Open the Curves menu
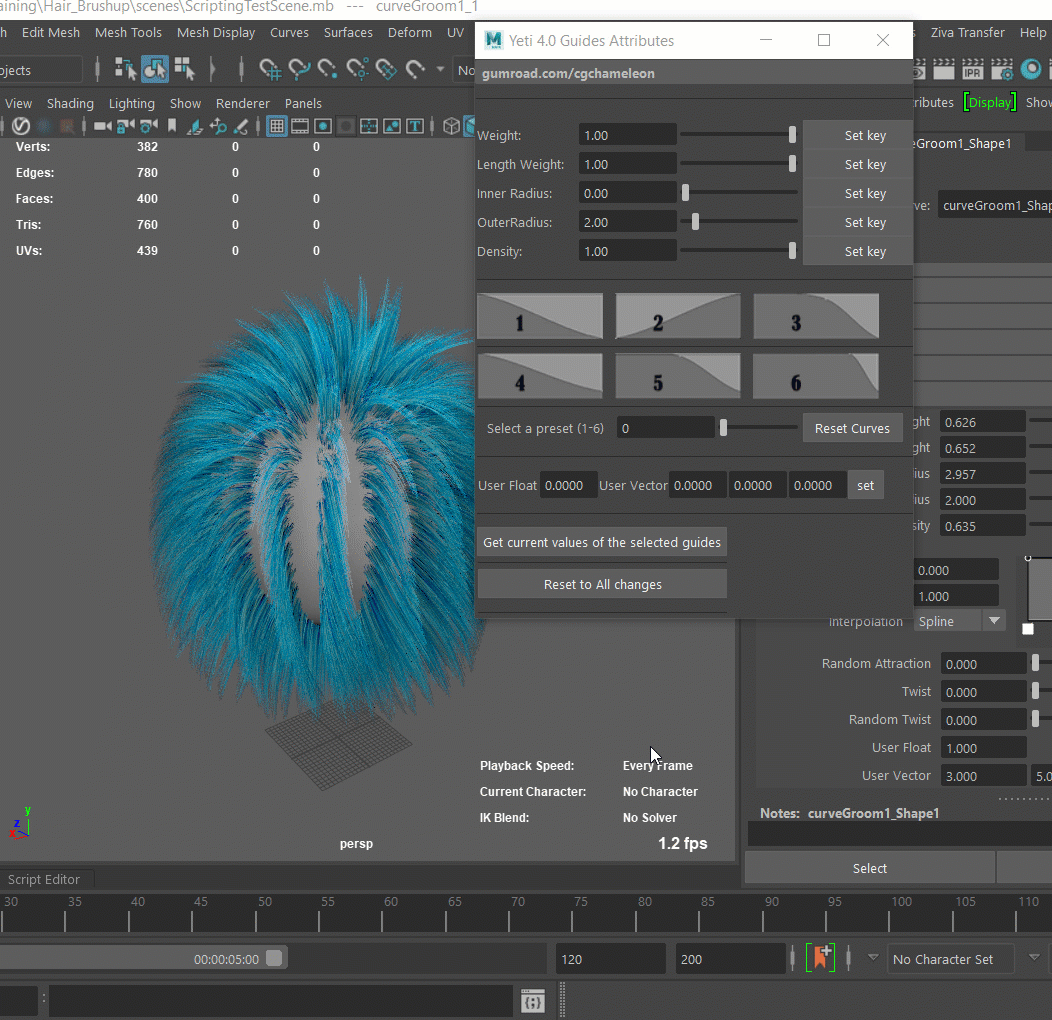The width and height of the screenshot is (1052, 1020). point(289,32)
